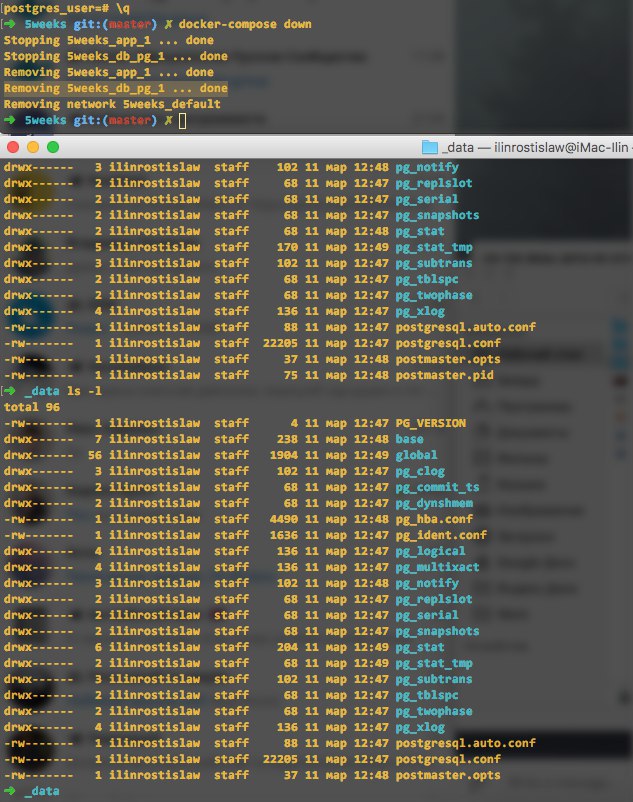Click the 'global' directory name
This screenshot has height=802, width=633.
[416, 455]
